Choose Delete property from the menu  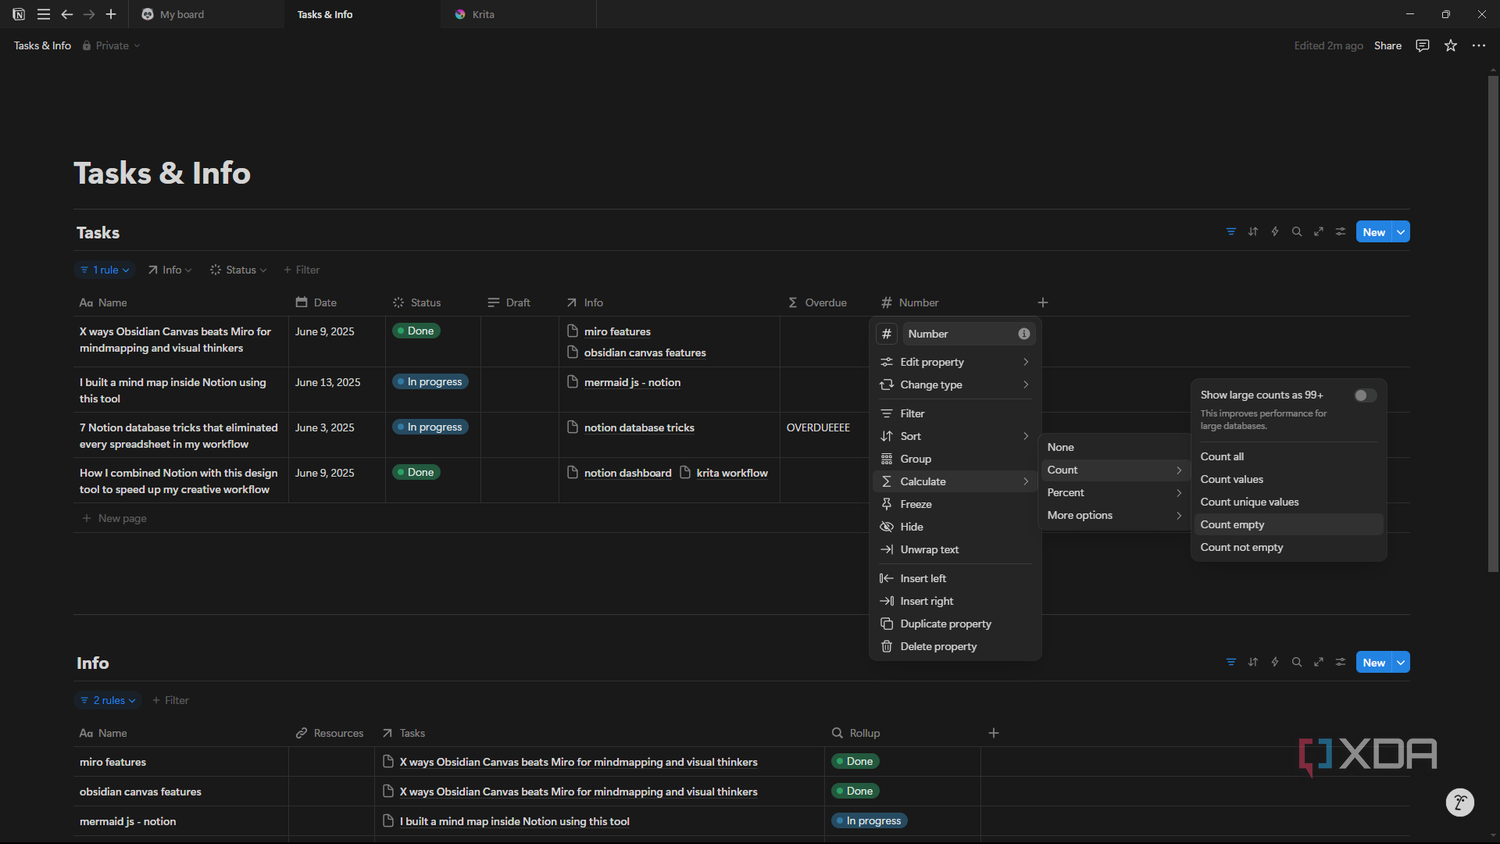[x=955, y=647]
